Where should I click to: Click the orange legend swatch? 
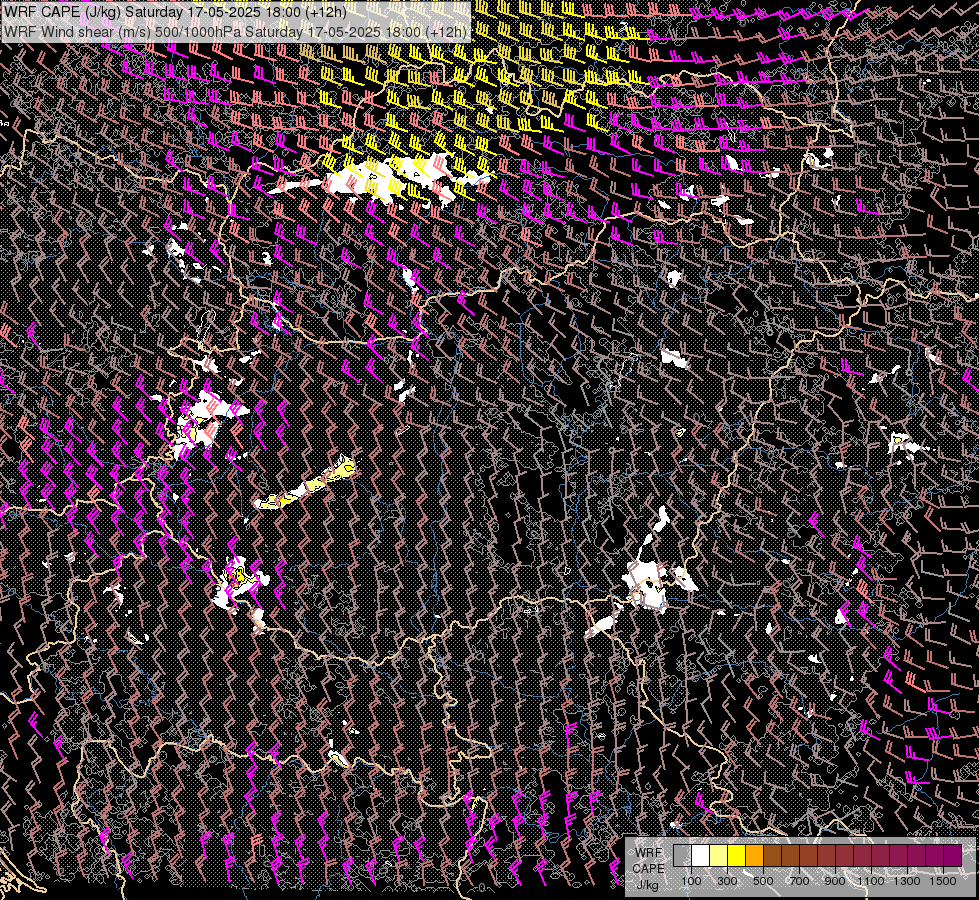(x=754, y=855)
